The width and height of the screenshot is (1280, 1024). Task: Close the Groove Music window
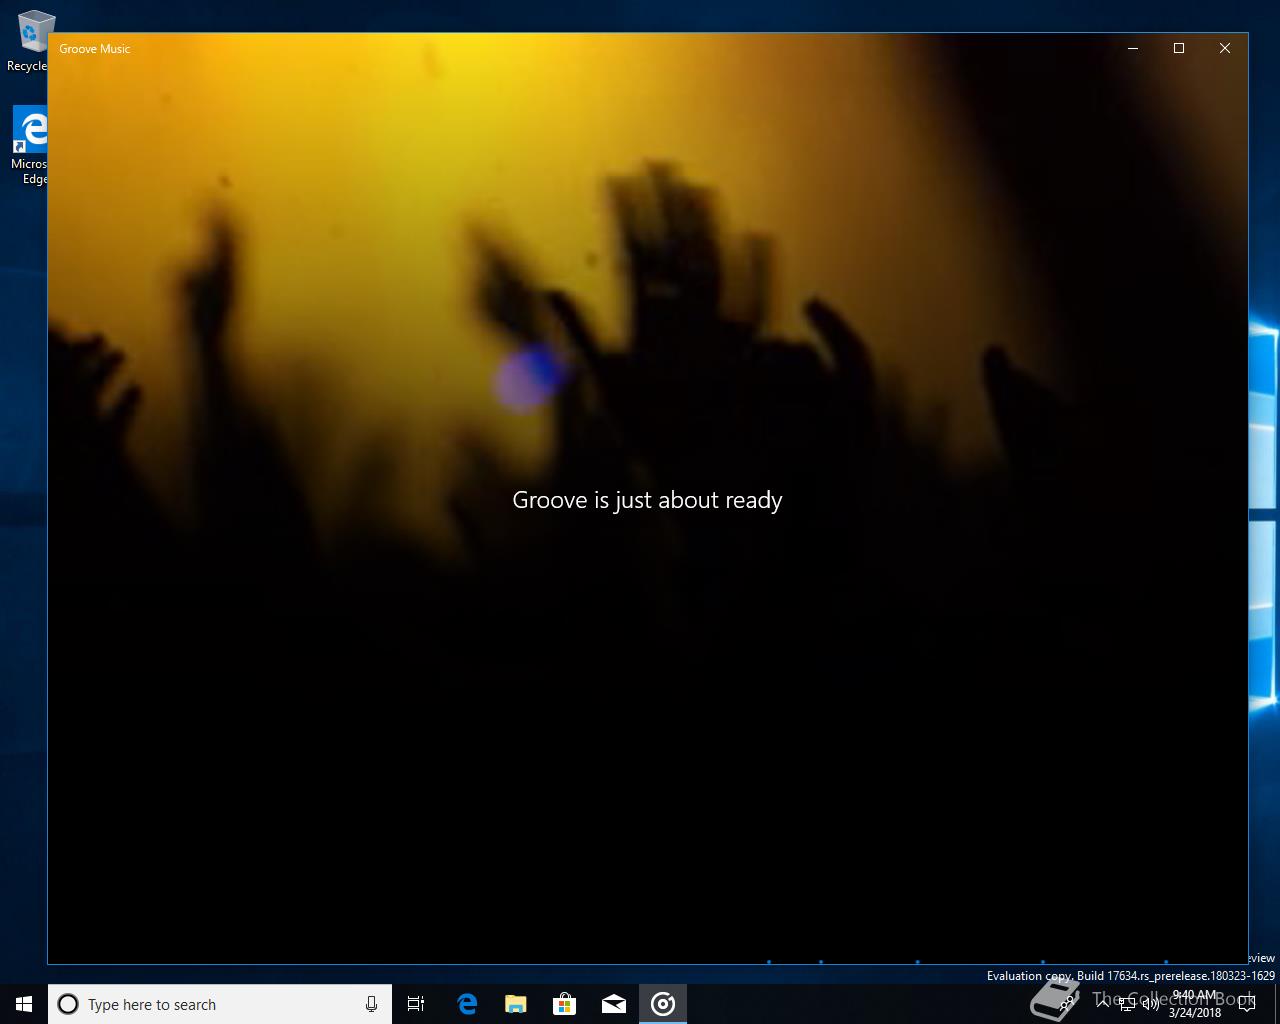tap(1225, 48)
